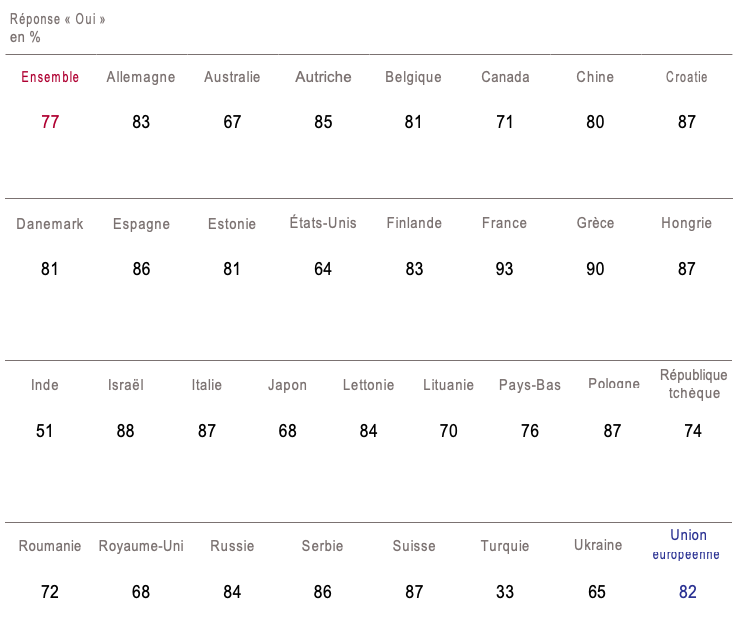The height and width of the screenshot is (621, 744).
Task: Click the Pays-Bas country label
Action: pos(530,385)
